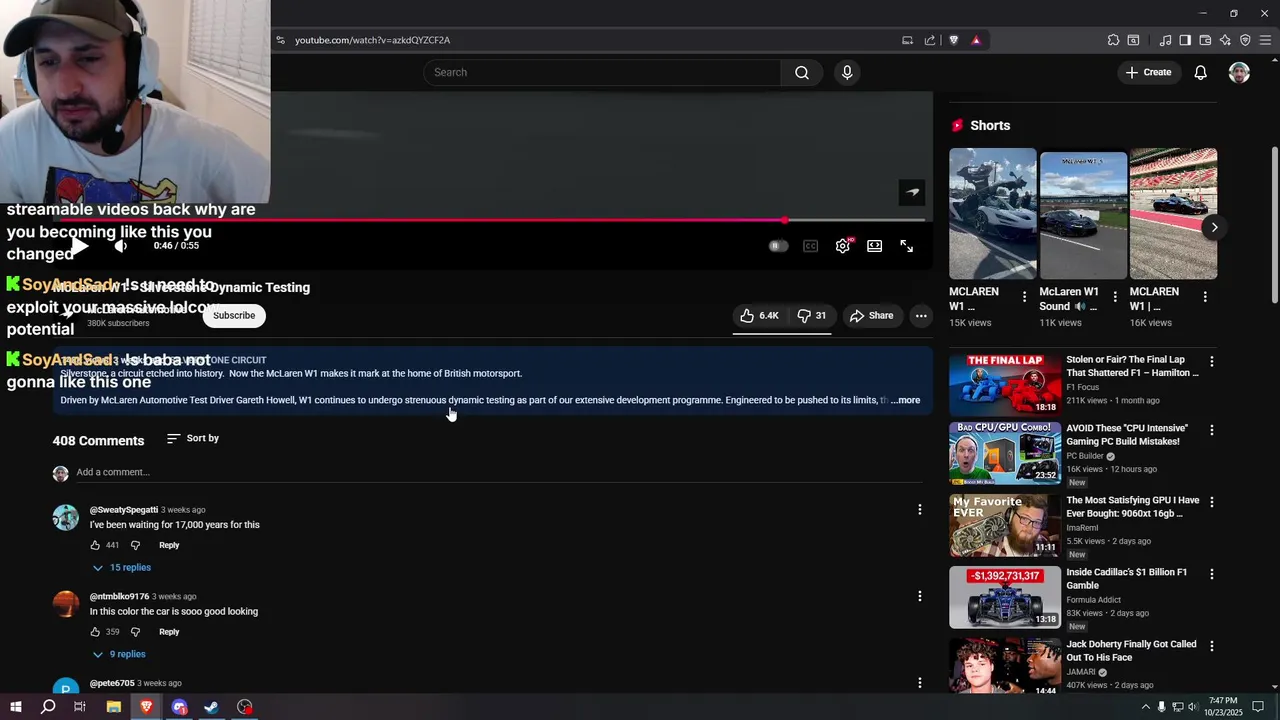Like the @ntmblko9176 comment
Image resolution: width=1280 pixels, height=720 pixels.
95,632
